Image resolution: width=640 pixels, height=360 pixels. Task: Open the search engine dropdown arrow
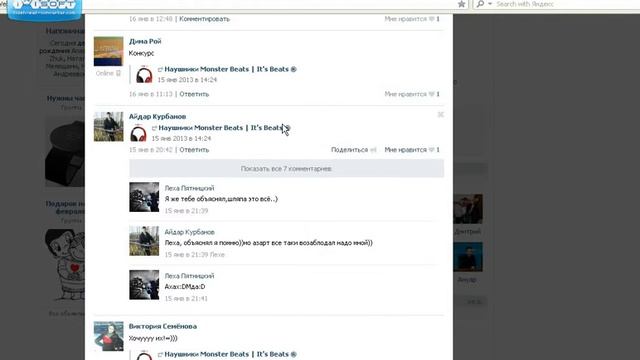[490, 4]
